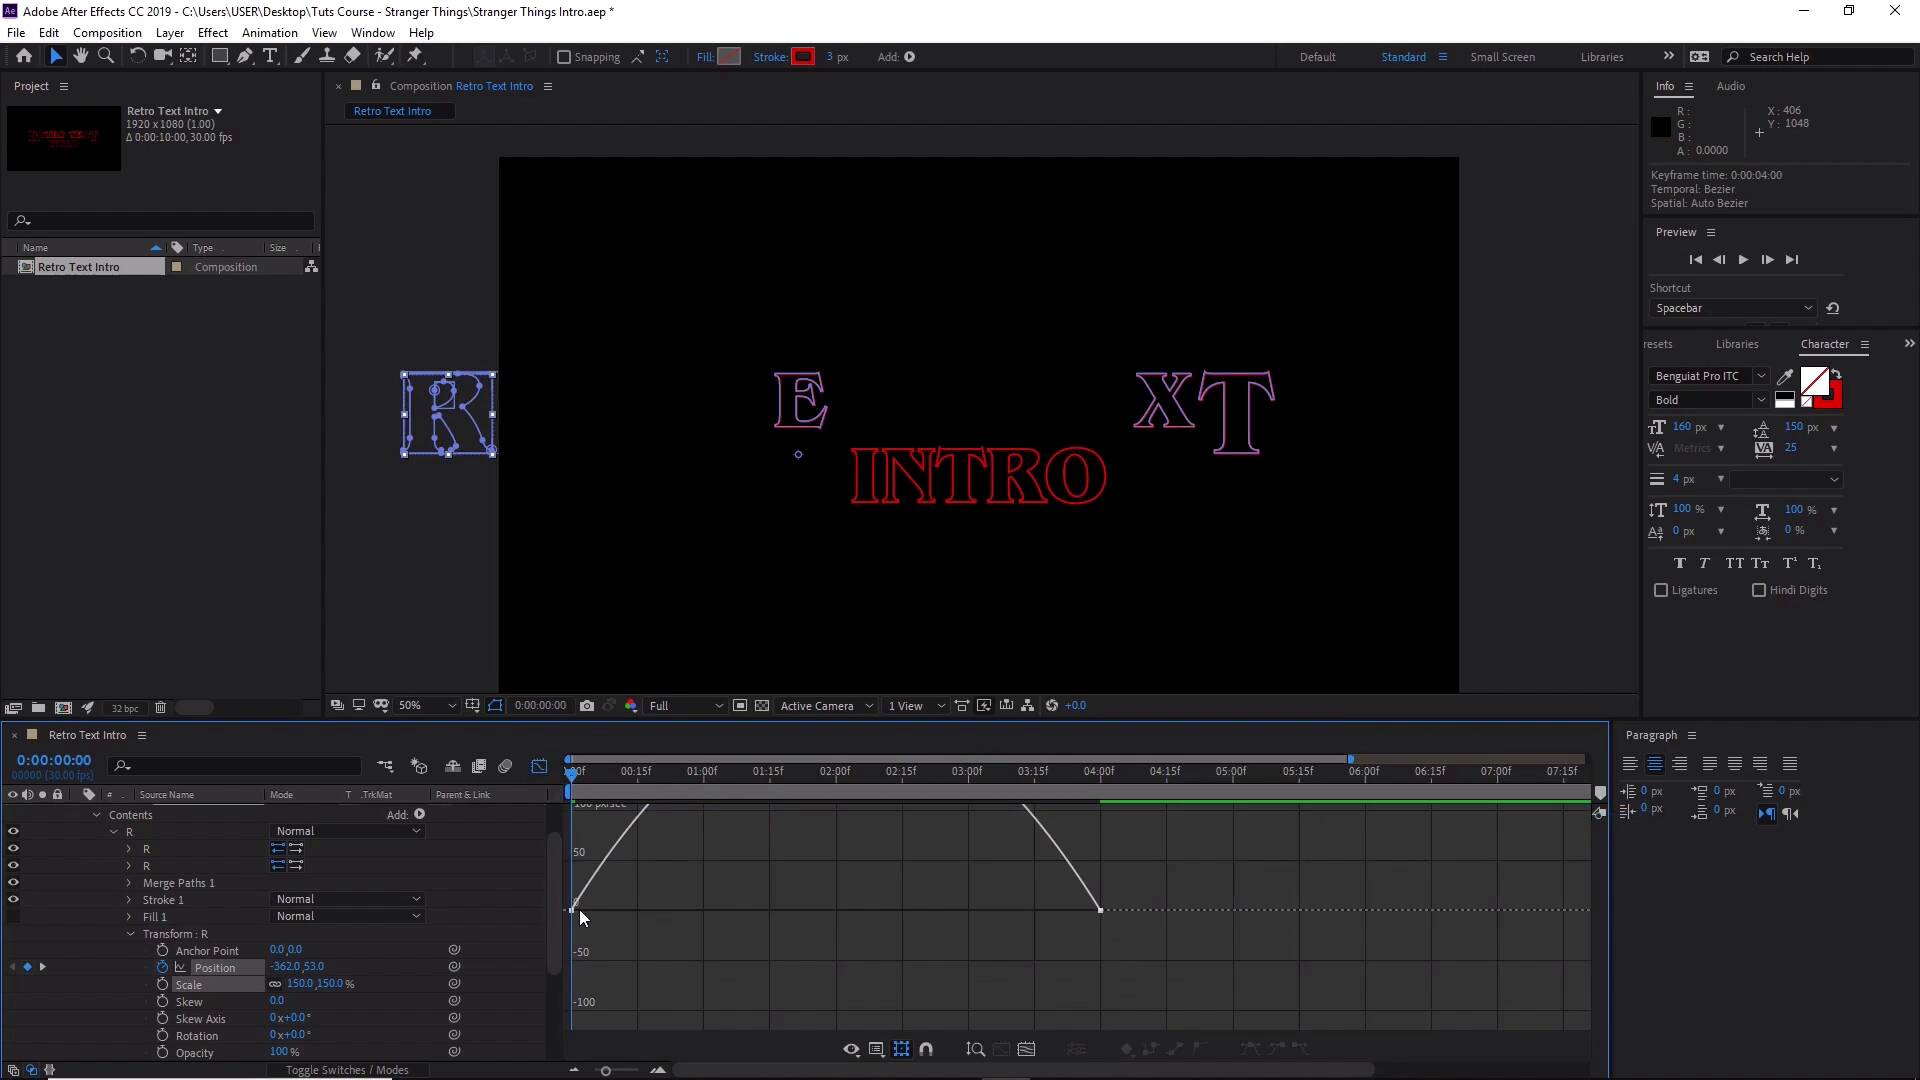The image size is (1920, 1080).
Task: Toggle visibility of R group
Action: 13,832
